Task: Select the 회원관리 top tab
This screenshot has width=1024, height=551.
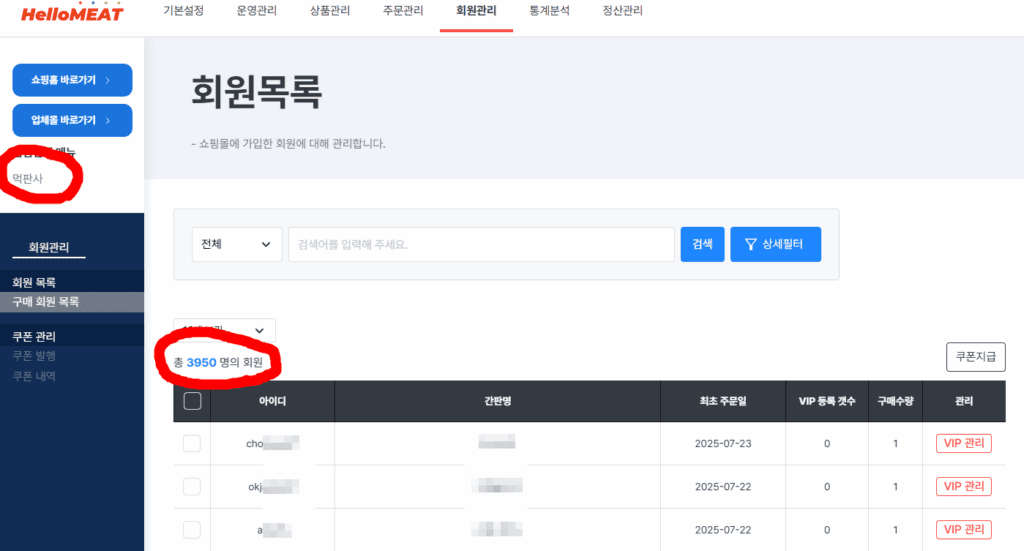Action: 476,10
